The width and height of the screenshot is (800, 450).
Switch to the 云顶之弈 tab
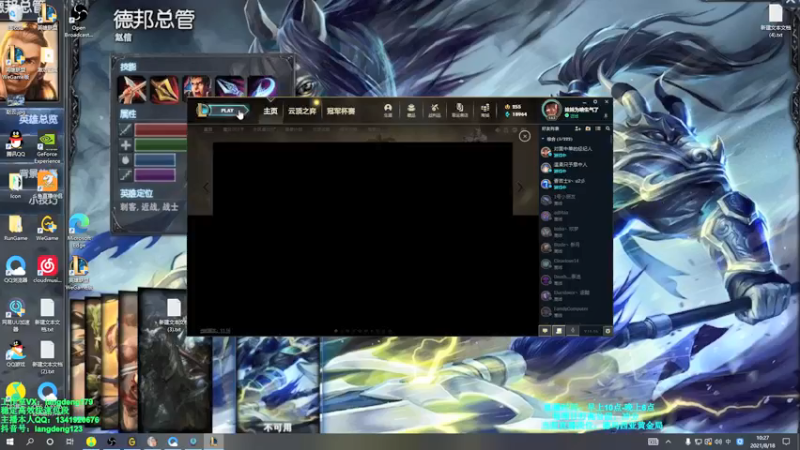[x=302, y=111]
